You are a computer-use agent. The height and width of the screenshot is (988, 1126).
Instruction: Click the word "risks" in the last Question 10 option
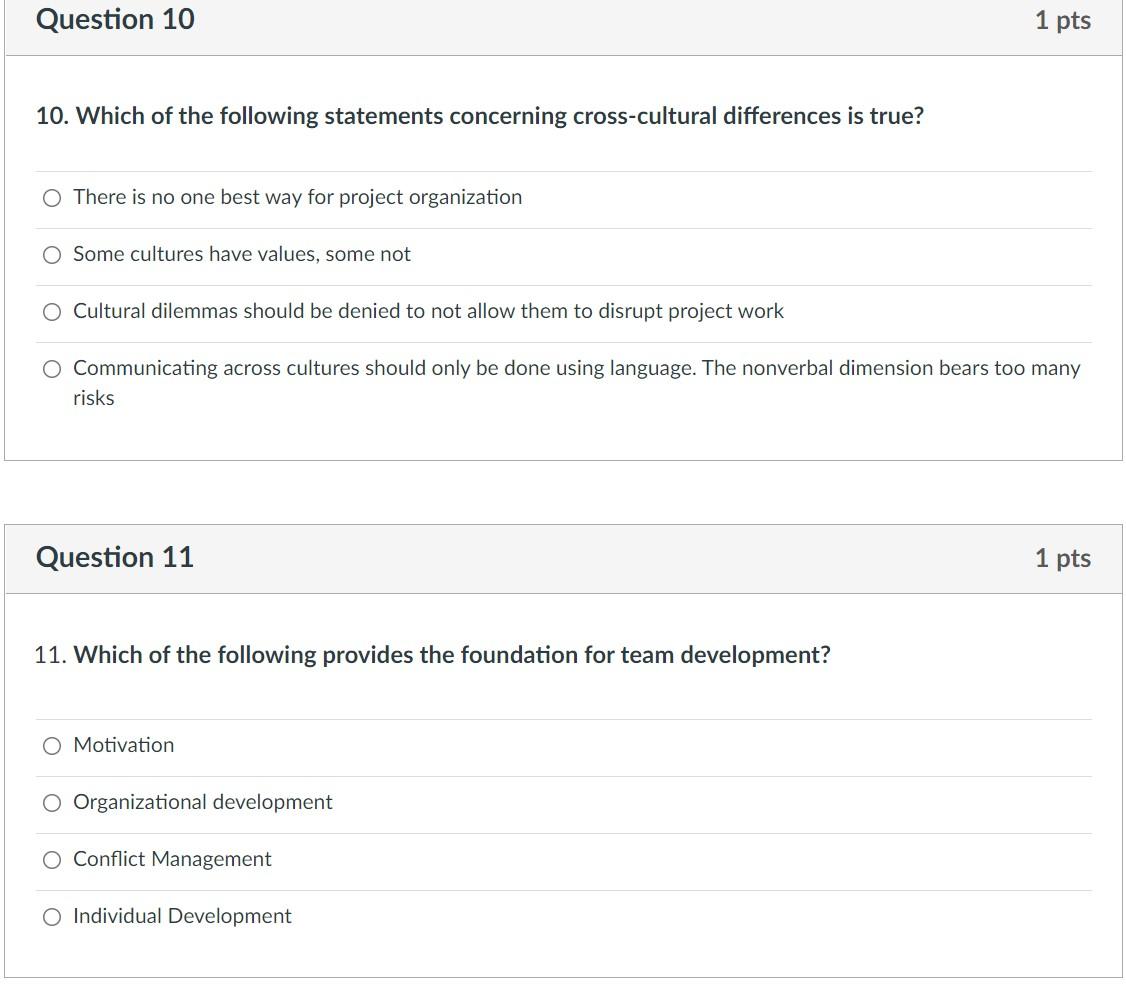(x=93, y=397)
